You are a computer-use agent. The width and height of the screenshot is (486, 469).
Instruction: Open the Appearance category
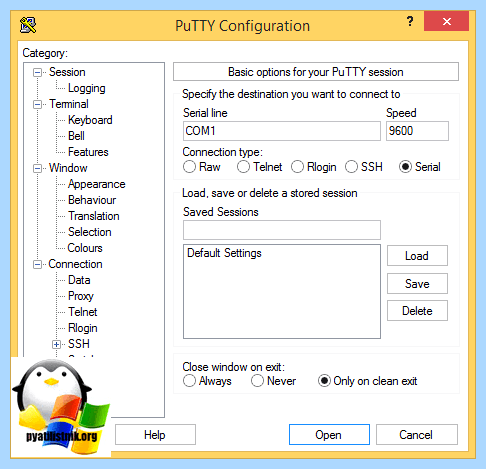(x=97, y=184)
